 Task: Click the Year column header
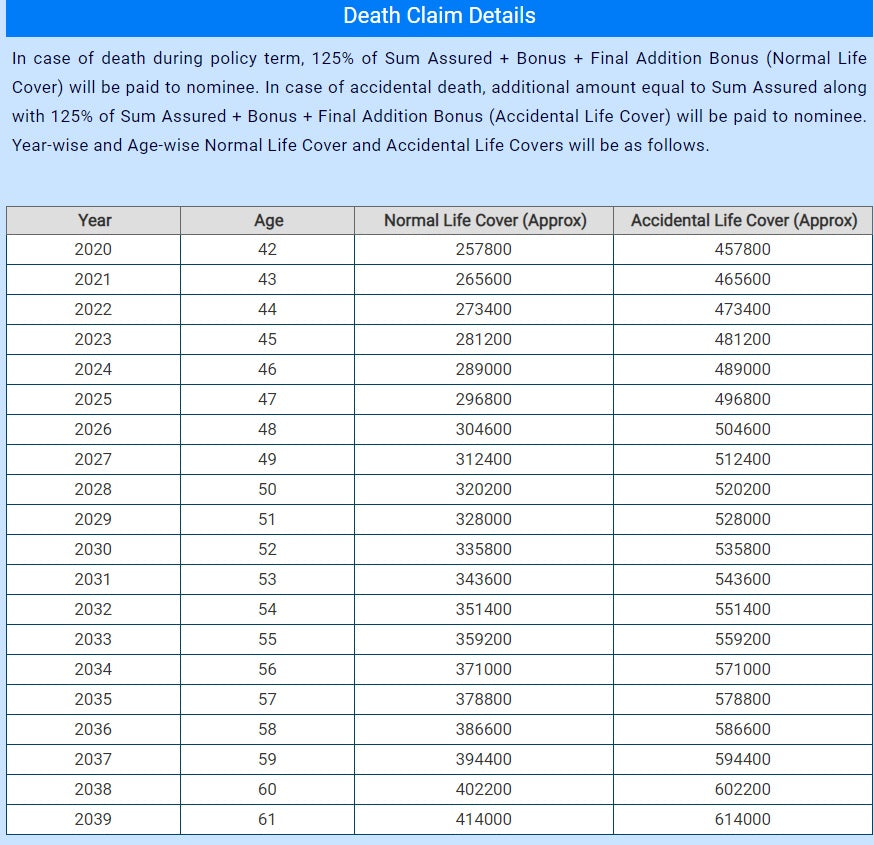(x=94, y=220)
